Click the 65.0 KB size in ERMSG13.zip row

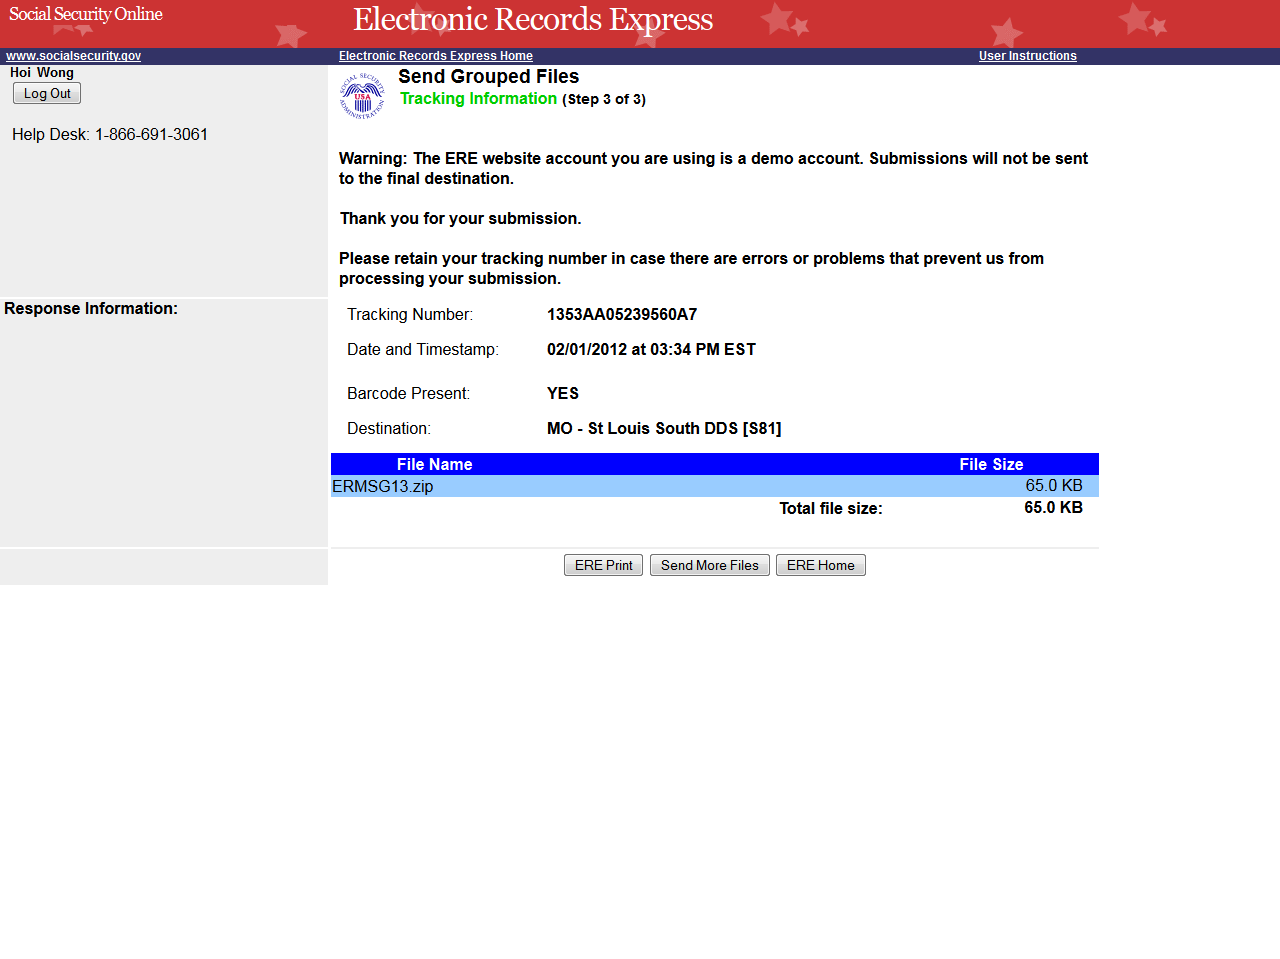1054,485
